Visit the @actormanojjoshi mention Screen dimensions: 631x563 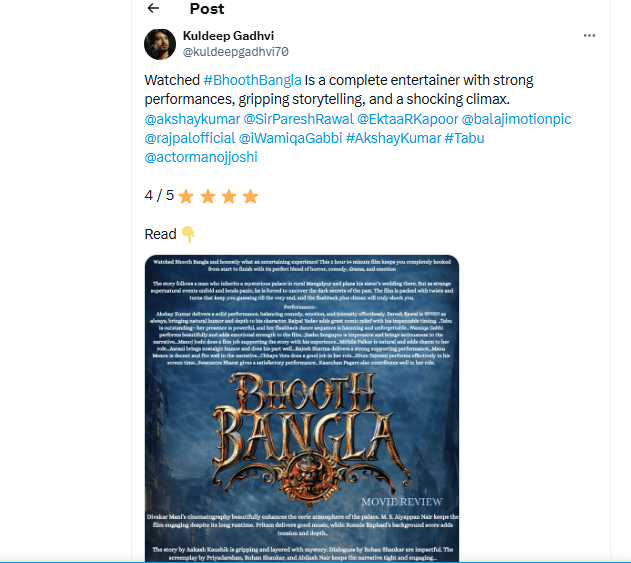(202, 157)
